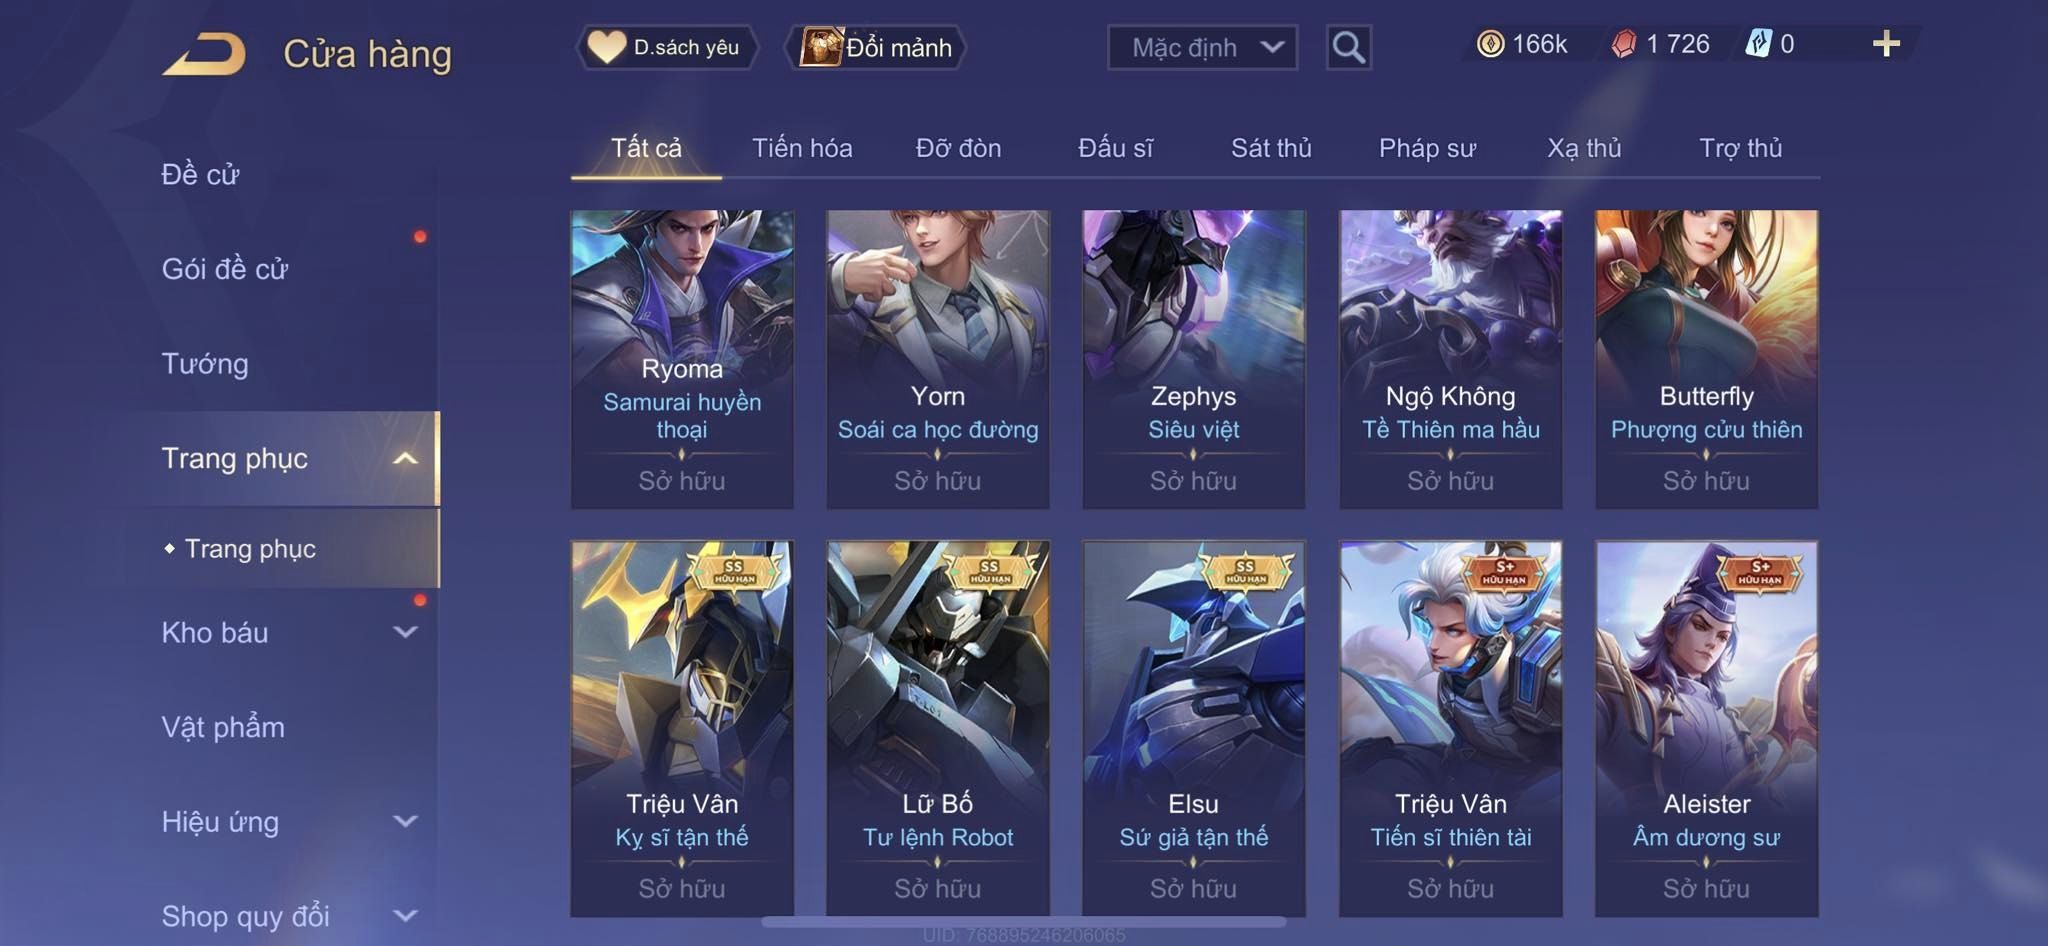Open Tướng in the sidebar
Screen dimensions: 2048x946
[205, 364]
